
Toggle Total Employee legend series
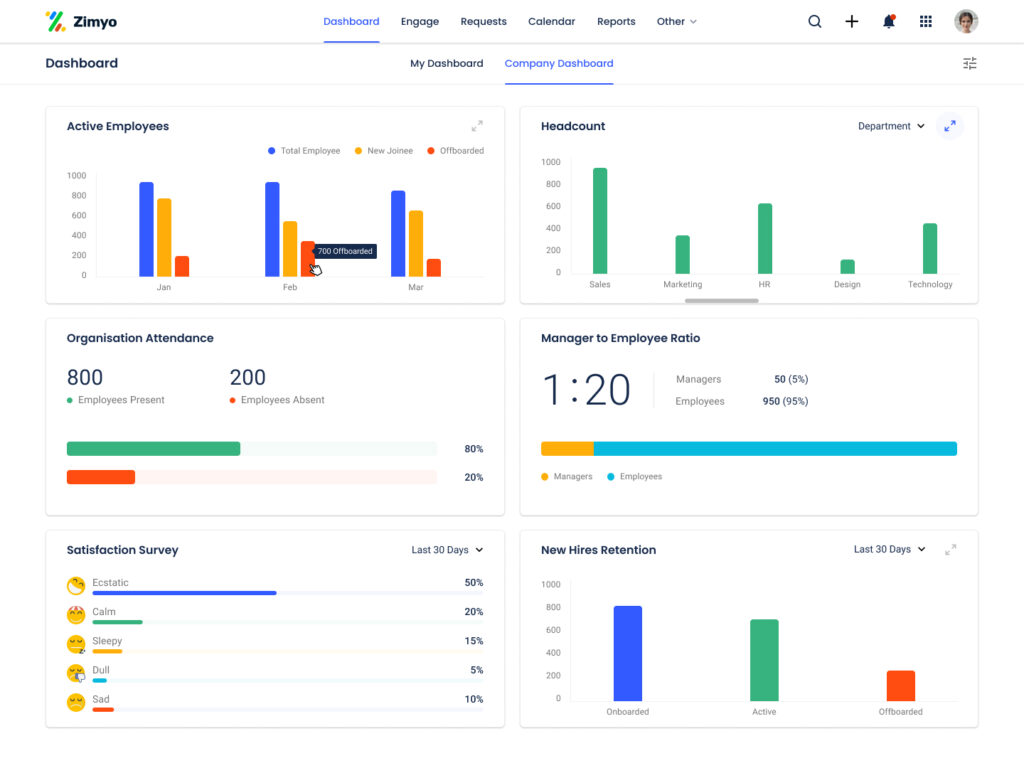point(304,151)
